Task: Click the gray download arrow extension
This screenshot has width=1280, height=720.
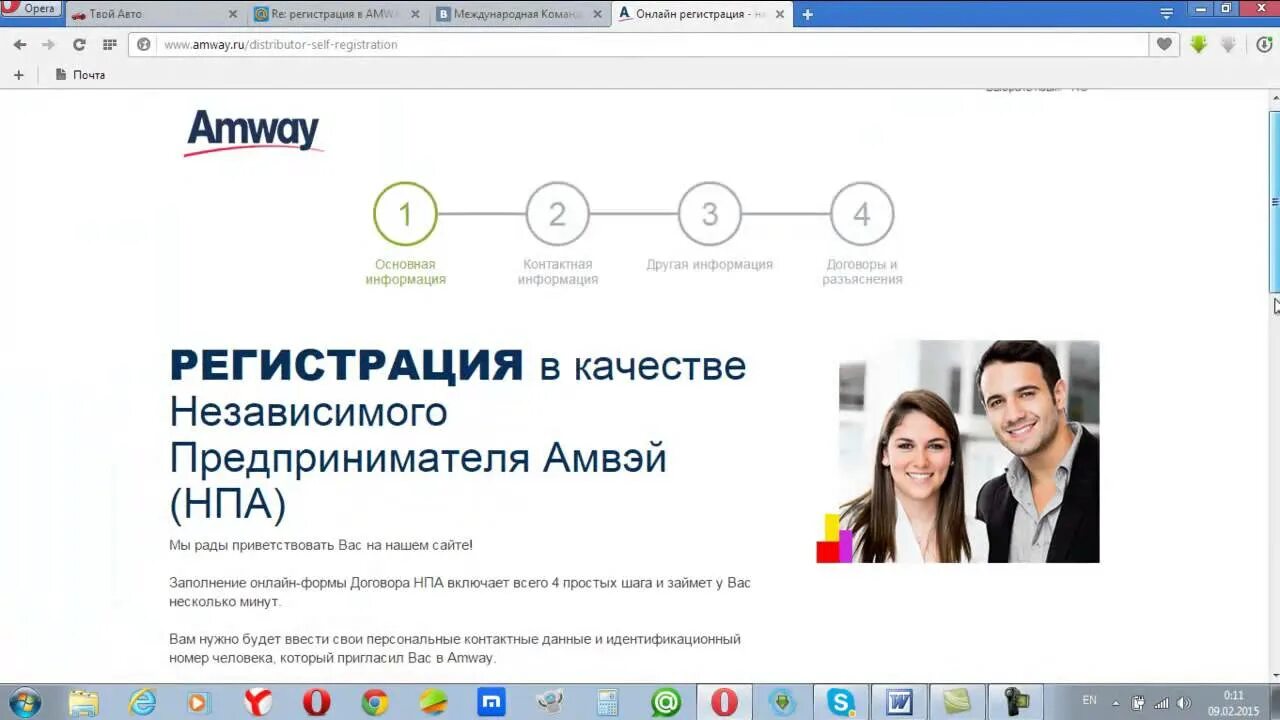Action: point(1229,45)
